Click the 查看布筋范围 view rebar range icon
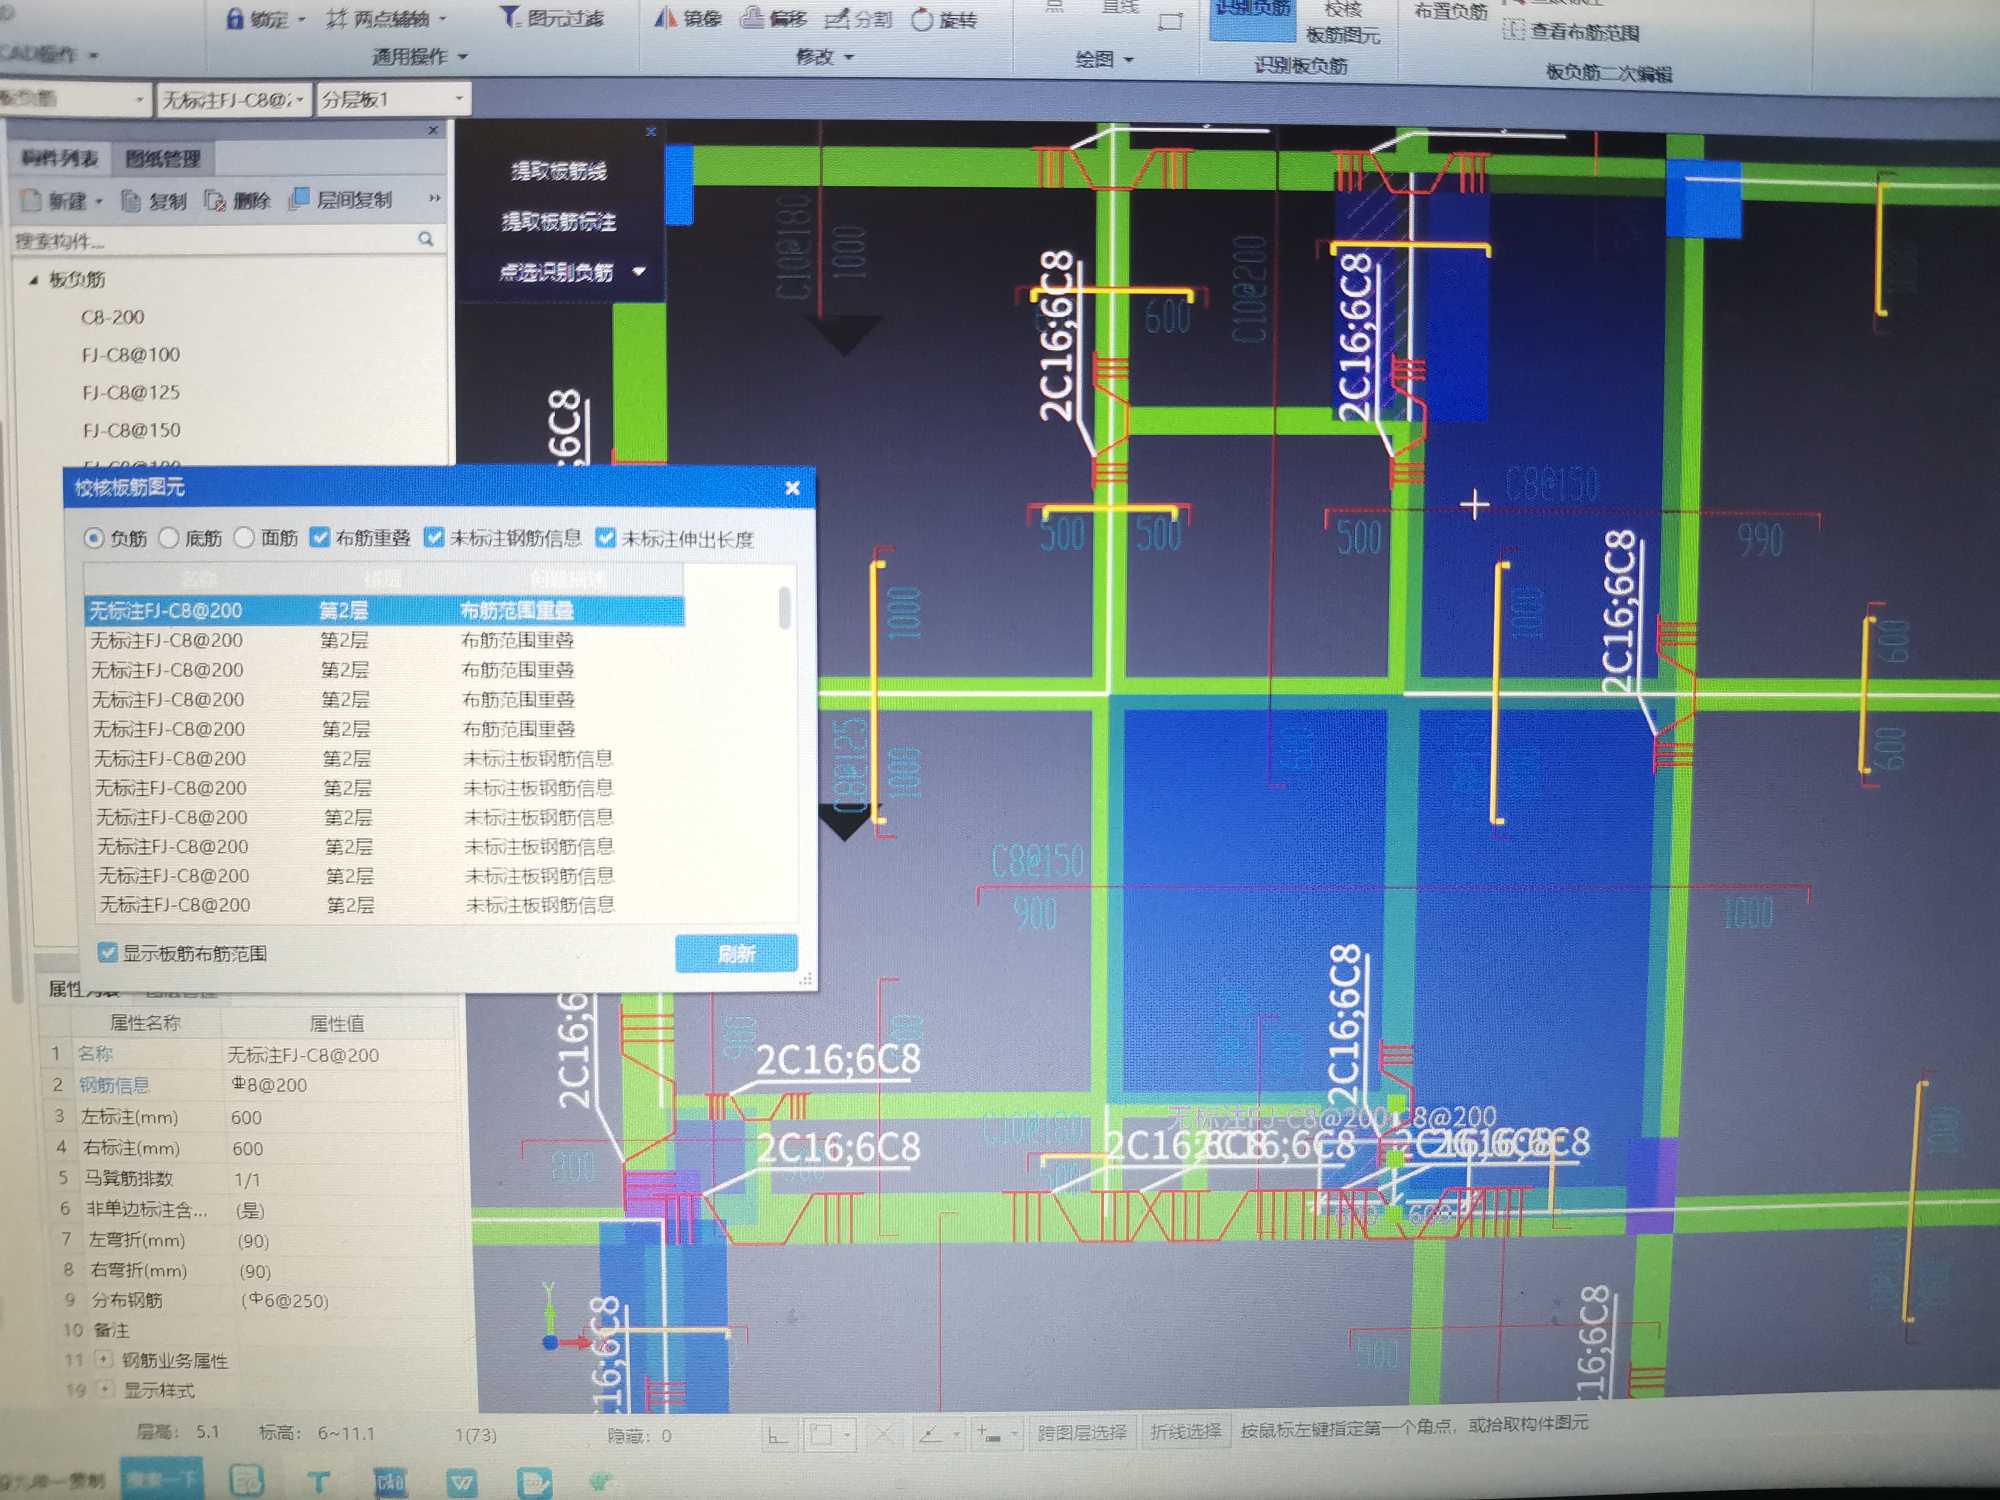2000x1500 pixels. [x=1513, y=30]
